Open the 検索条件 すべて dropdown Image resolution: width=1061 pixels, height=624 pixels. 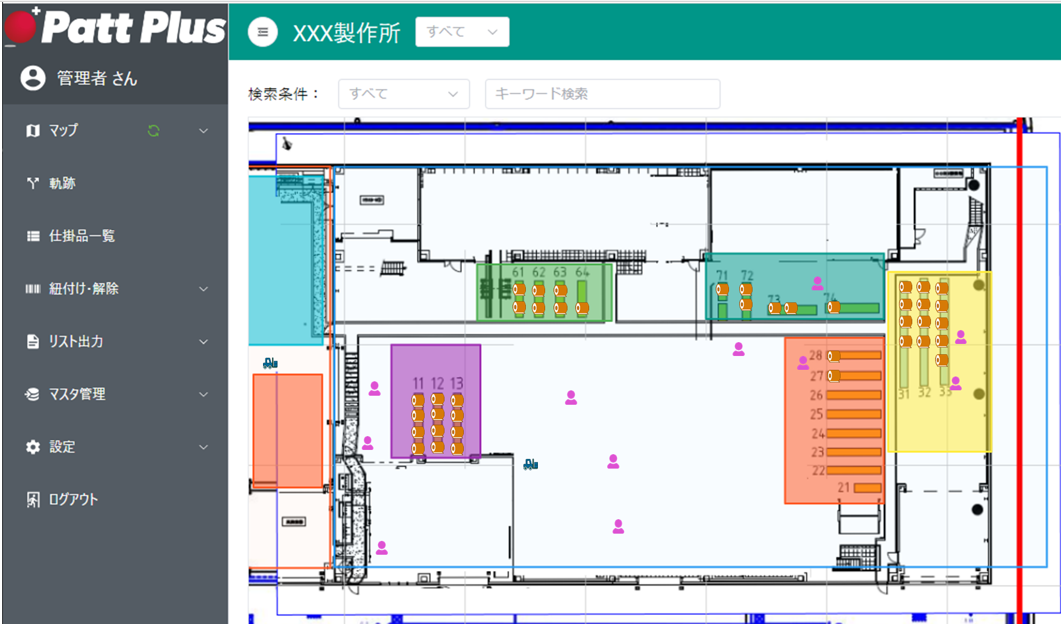pyautogui.click(x=404, y=93)
